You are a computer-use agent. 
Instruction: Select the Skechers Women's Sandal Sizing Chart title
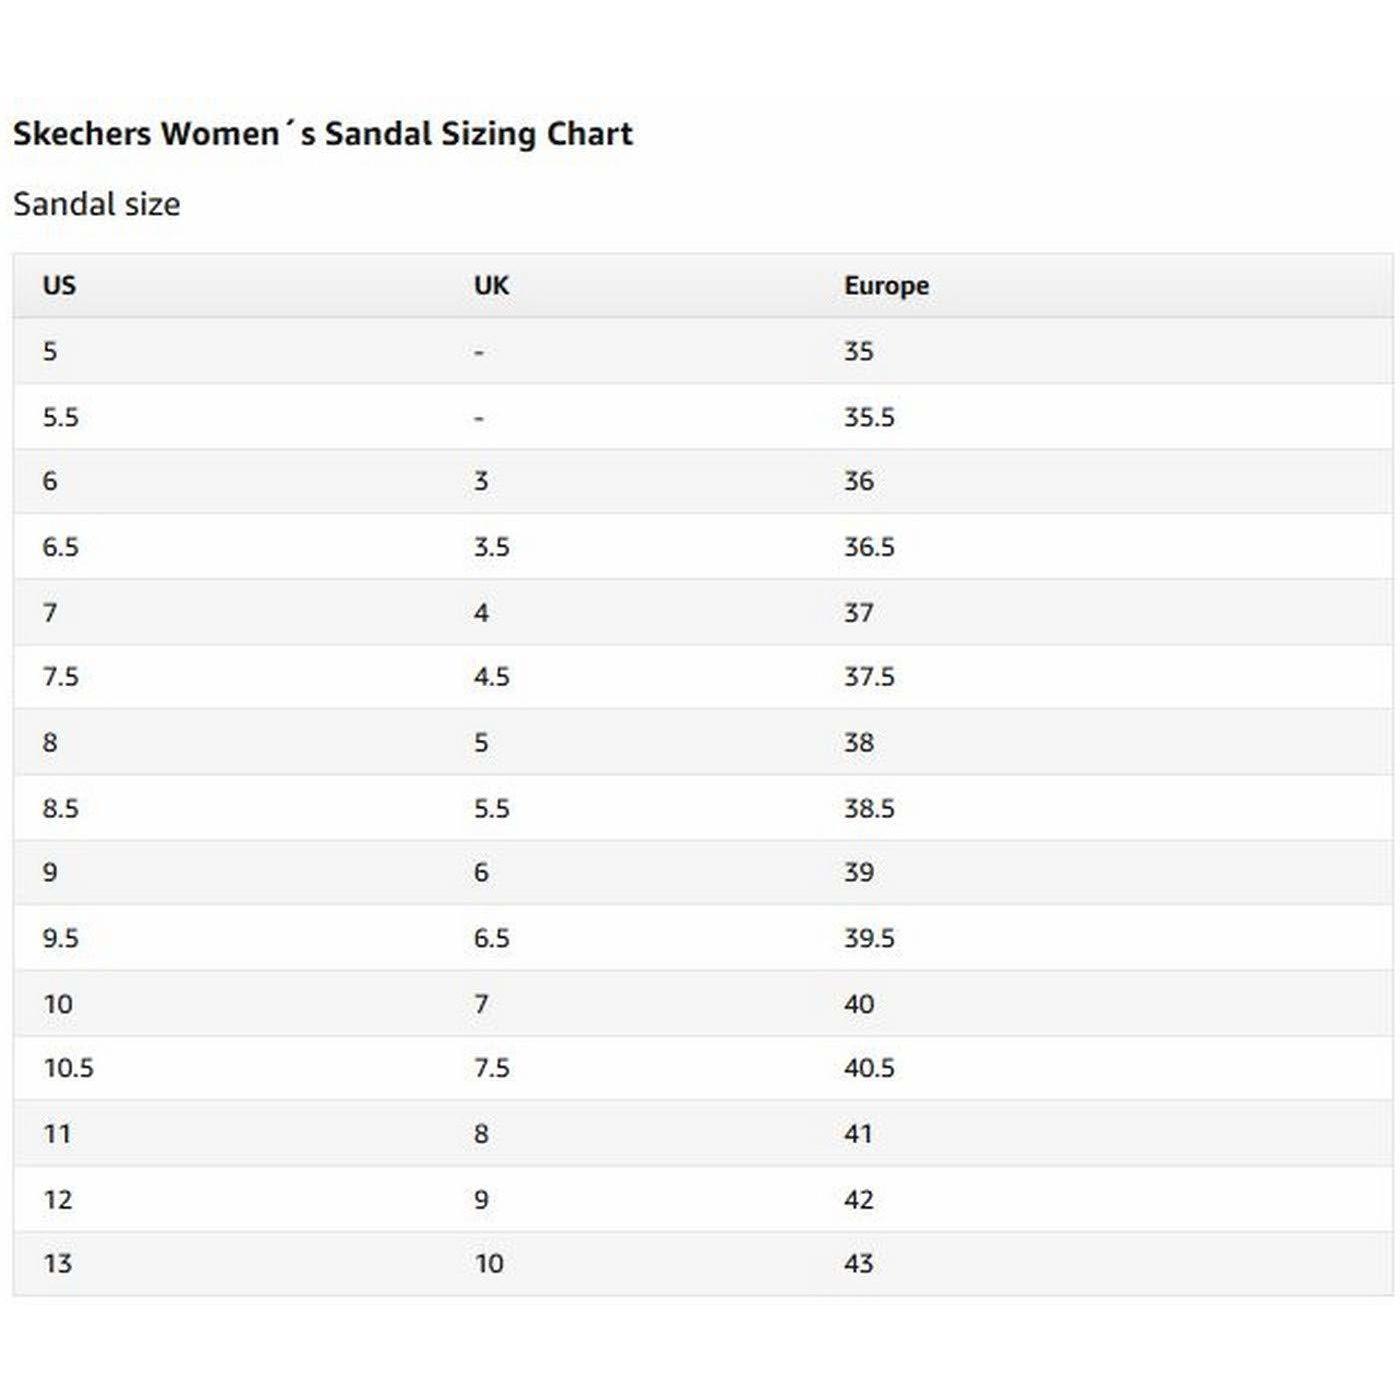[x=322, y=134]
